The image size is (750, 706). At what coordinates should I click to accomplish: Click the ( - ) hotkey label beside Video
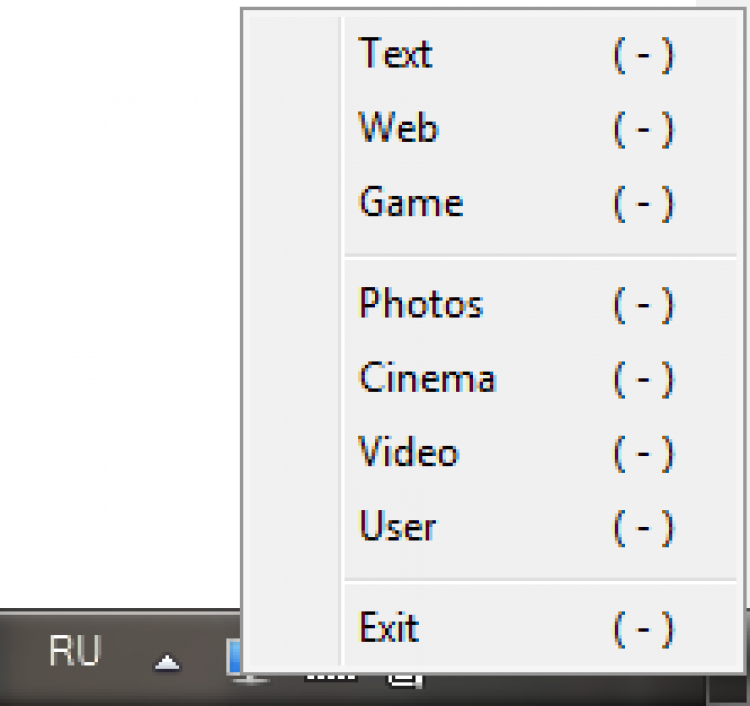(643, 453)
